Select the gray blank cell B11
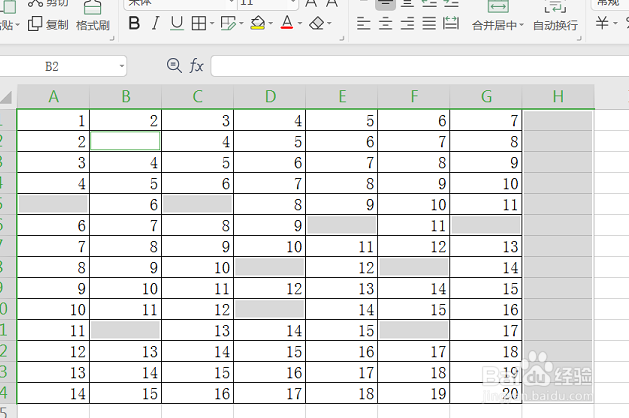Image resolution: width=629 pixels, height=418 pixels. click(x=126, y=330)
